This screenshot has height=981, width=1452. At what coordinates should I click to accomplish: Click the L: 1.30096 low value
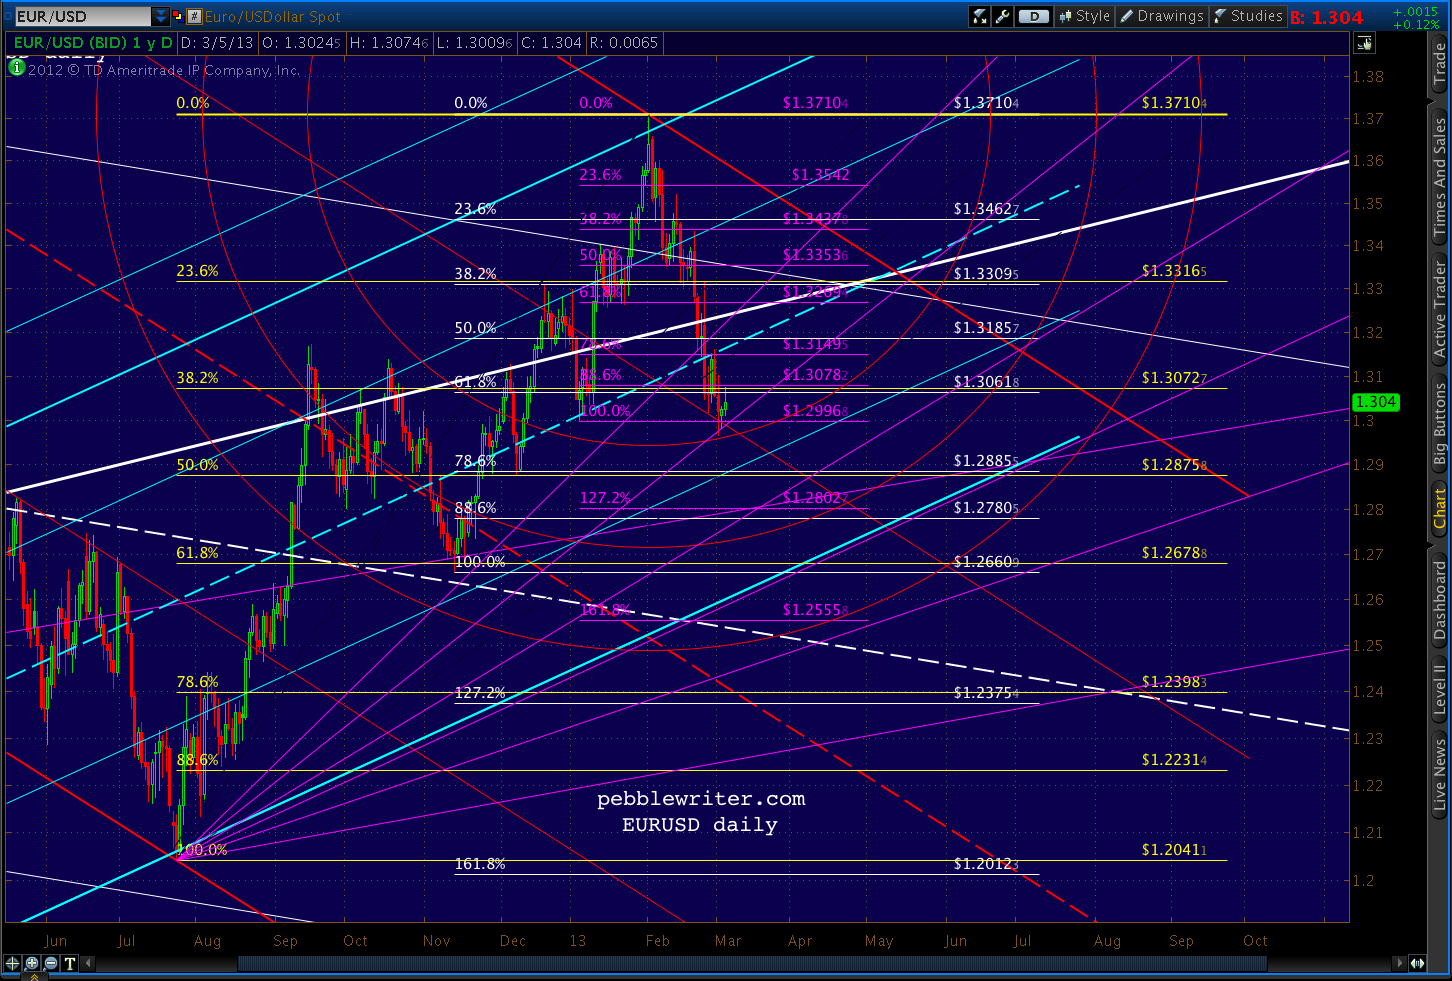coord(475,43)
